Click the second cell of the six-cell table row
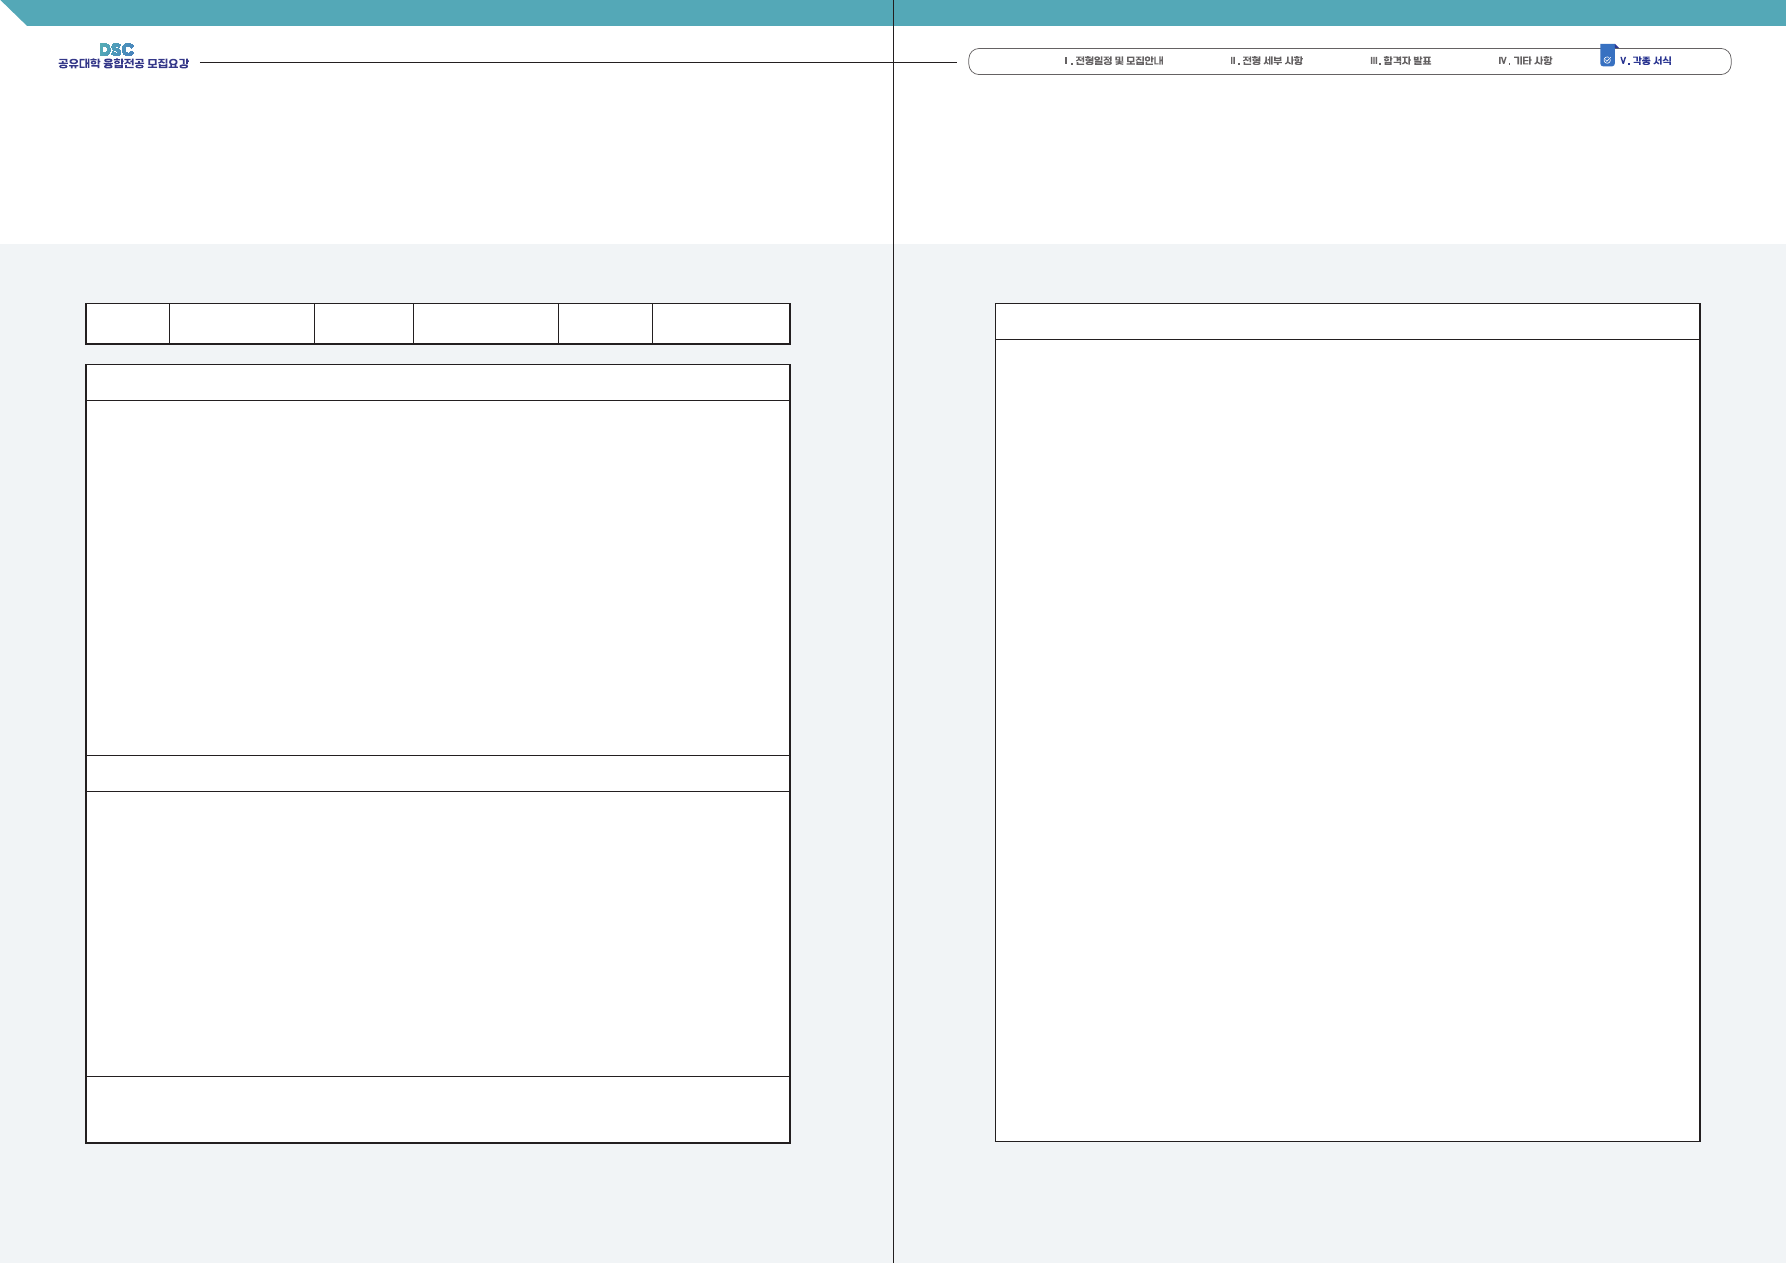This screenshot has width=1786, height=1263. 242,324
